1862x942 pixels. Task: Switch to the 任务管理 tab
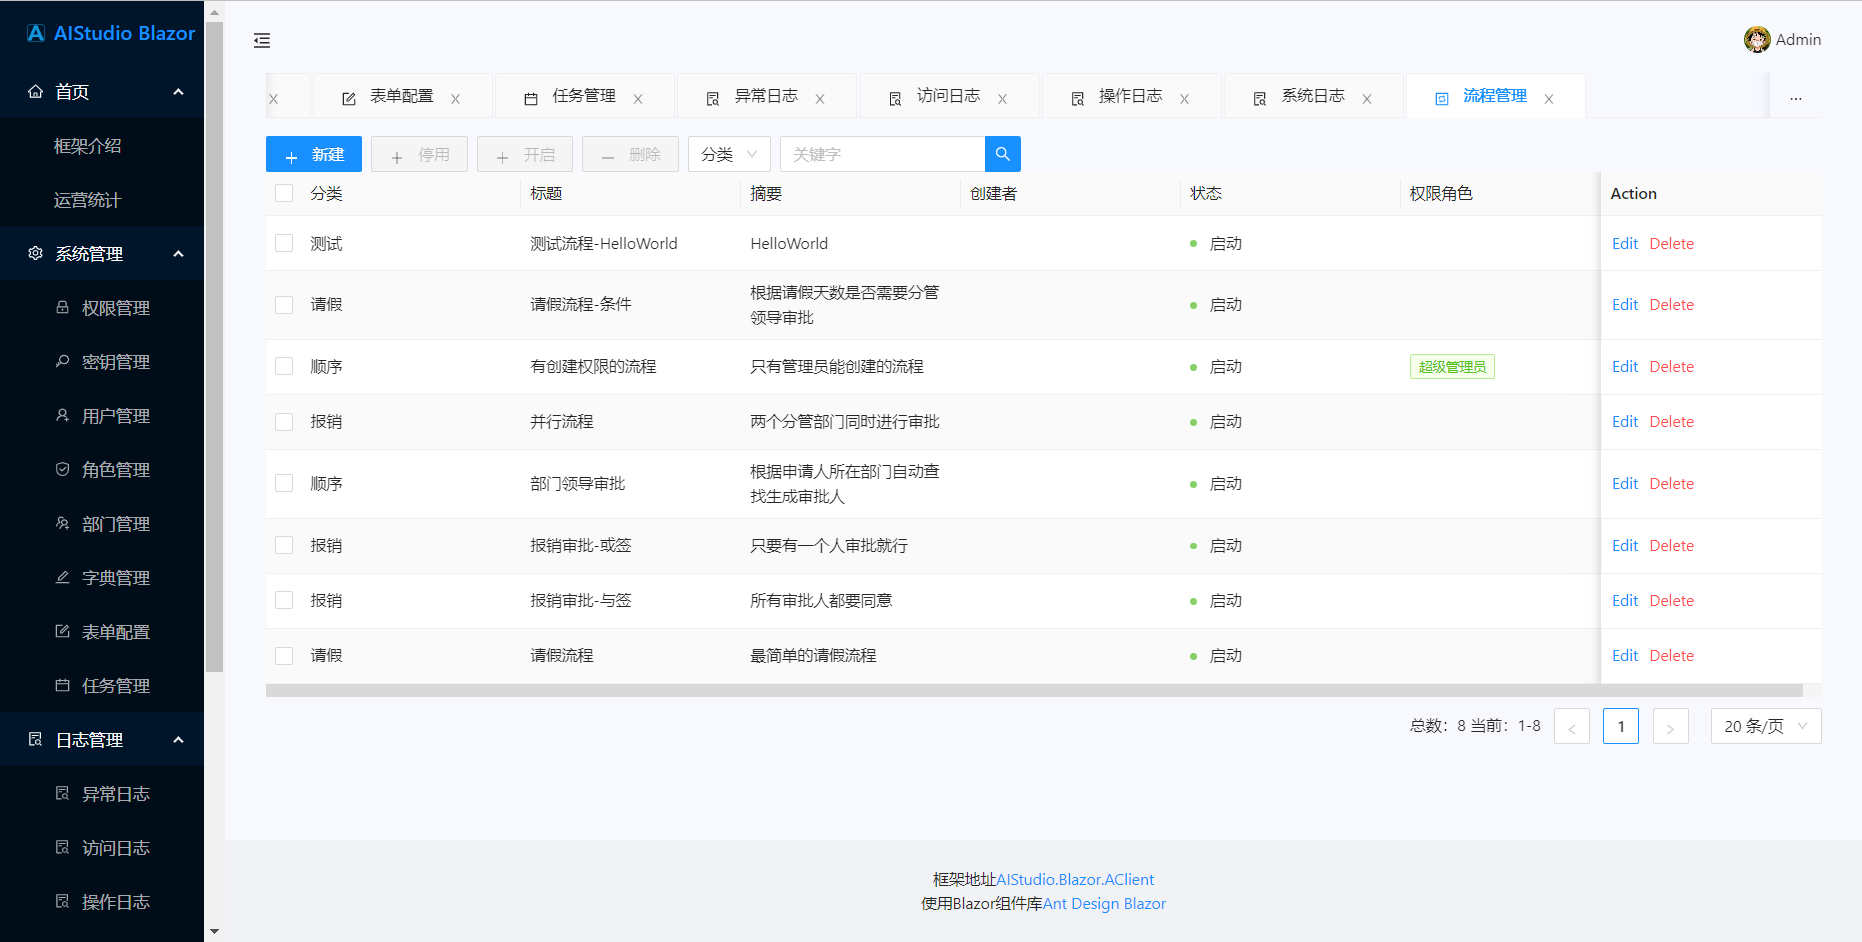586,95
